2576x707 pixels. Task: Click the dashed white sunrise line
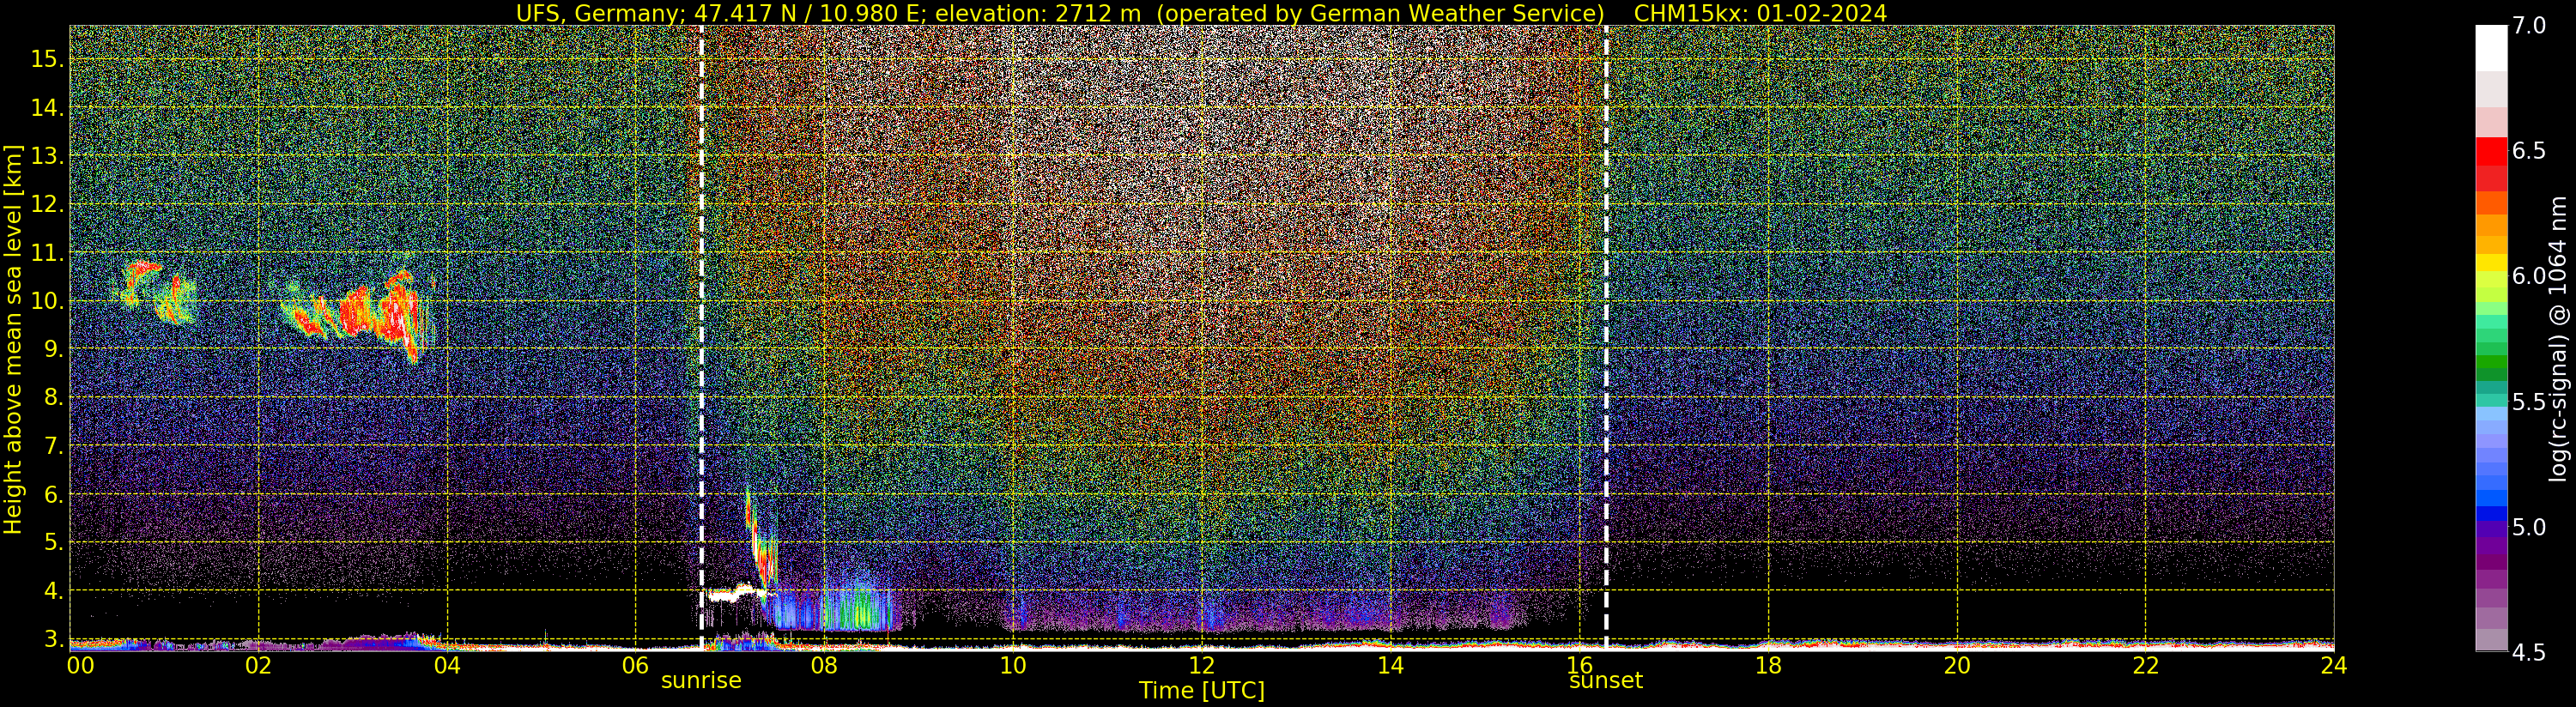click(701, 337)
